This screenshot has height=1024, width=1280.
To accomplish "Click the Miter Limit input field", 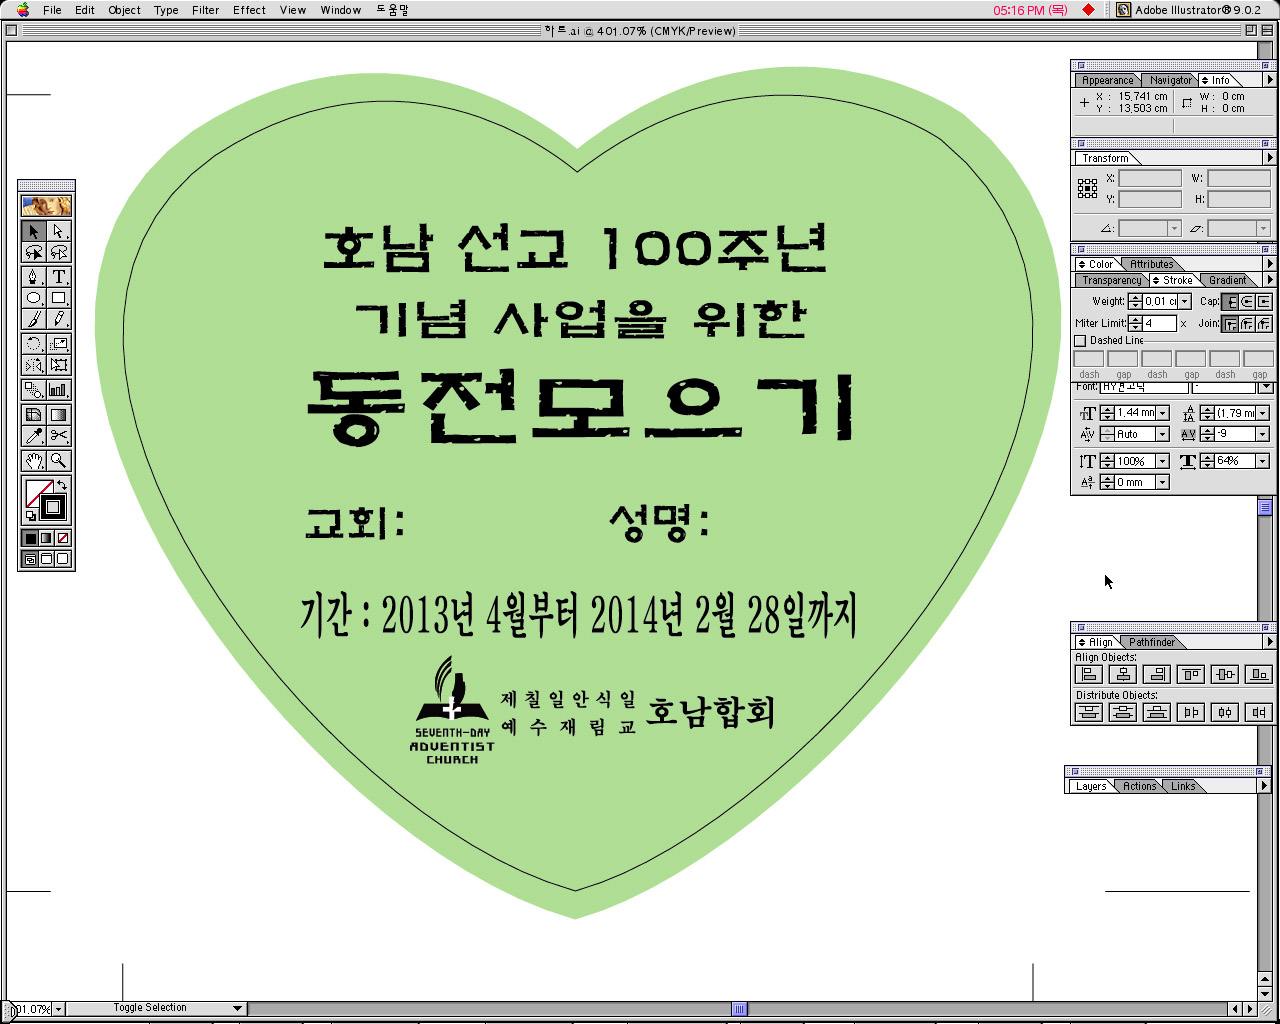I will 1160,324.
